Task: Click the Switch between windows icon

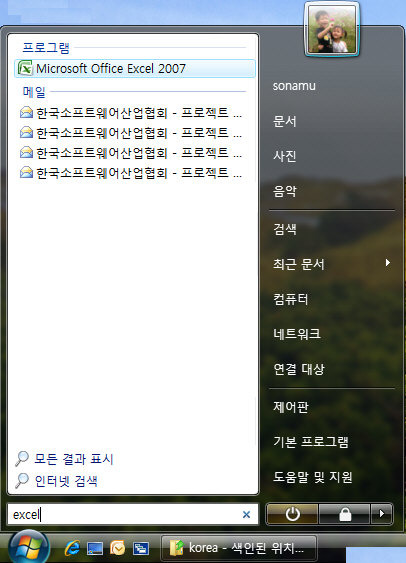Action: (x=141, y=548)
